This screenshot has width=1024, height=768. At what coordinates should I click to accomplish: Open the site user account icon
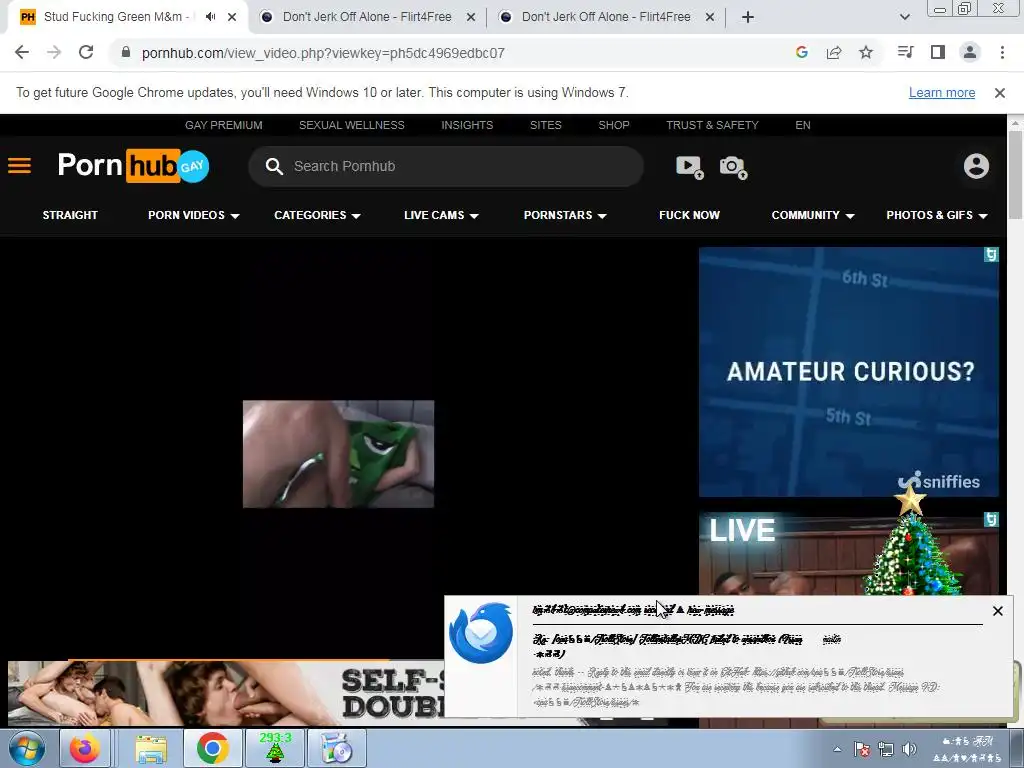click(x=976, y=166)
